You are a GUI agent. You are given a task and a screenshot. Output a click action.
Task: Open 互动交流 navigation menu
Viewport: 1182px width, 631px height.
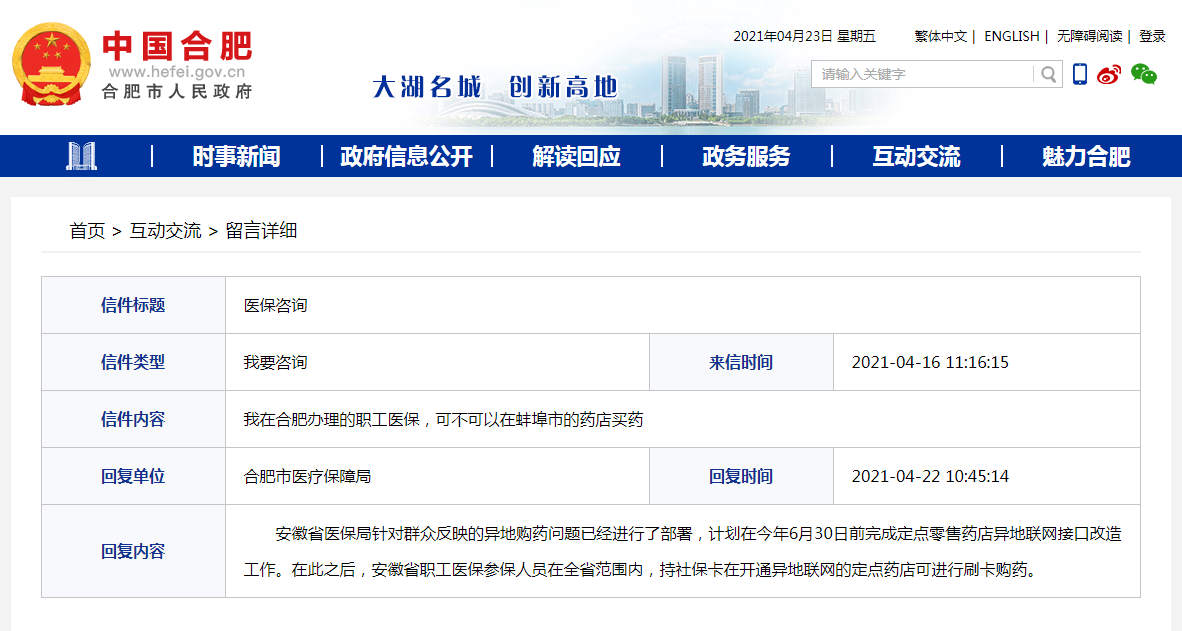916,156
